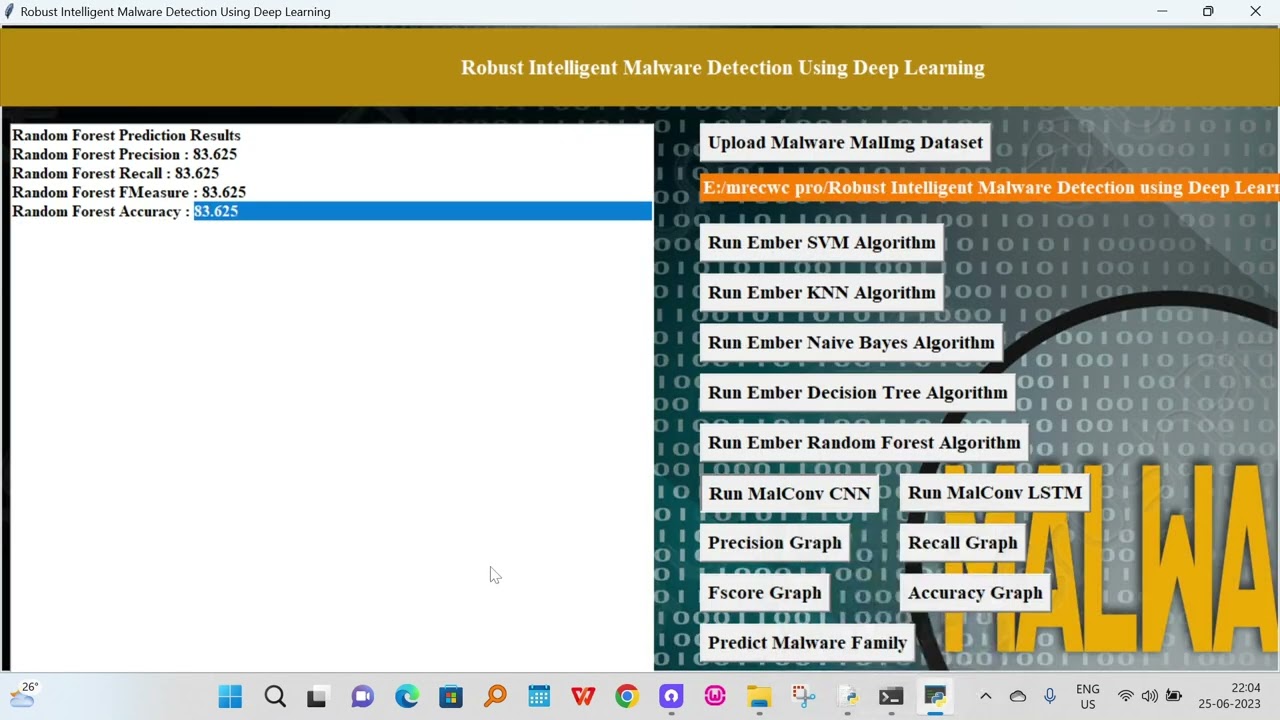Viewport: 1280px width, 720px height.
Task: Open ENG US language switcher
Action: [1088, 696]
